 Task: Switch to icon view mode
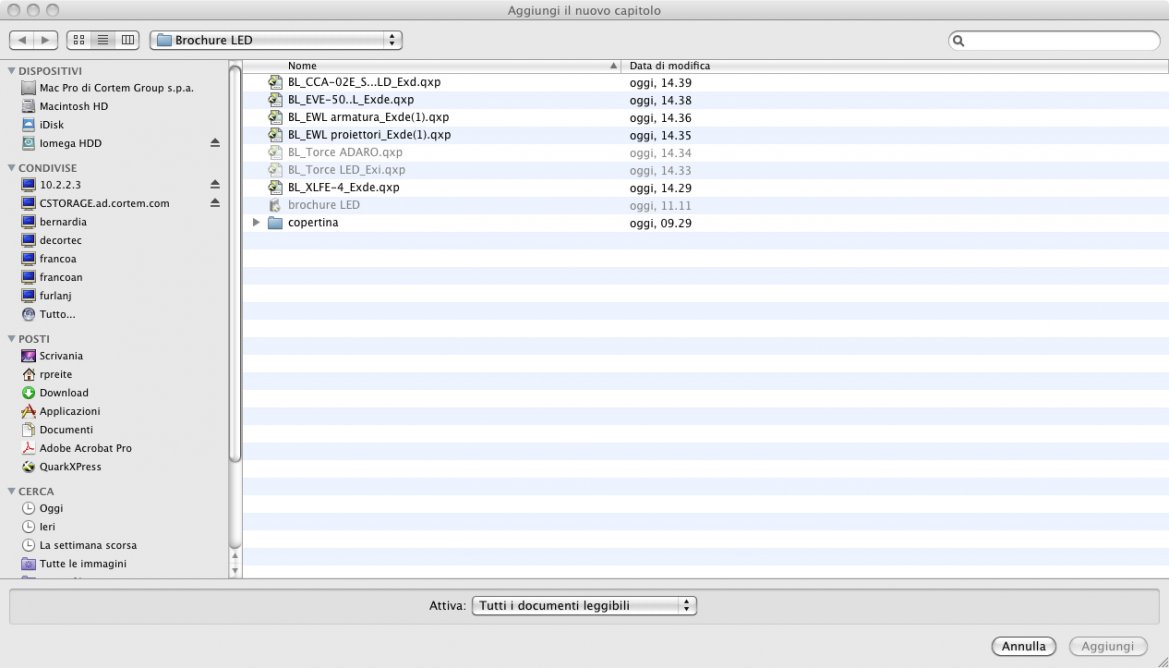click(78, 40)
